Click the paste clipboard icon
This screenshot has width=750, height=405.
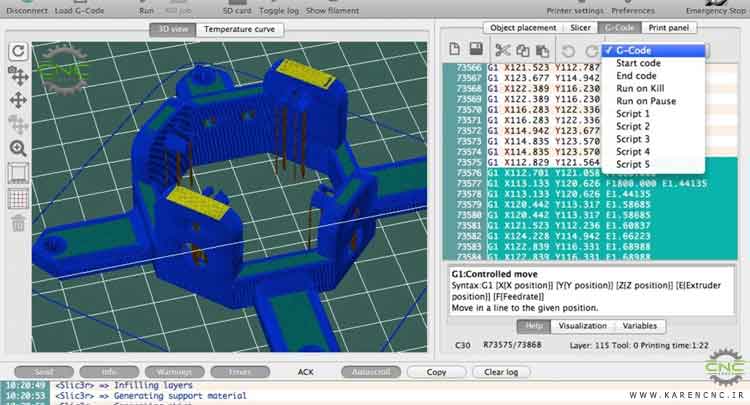pyautogui.click(x=542, y=51)
